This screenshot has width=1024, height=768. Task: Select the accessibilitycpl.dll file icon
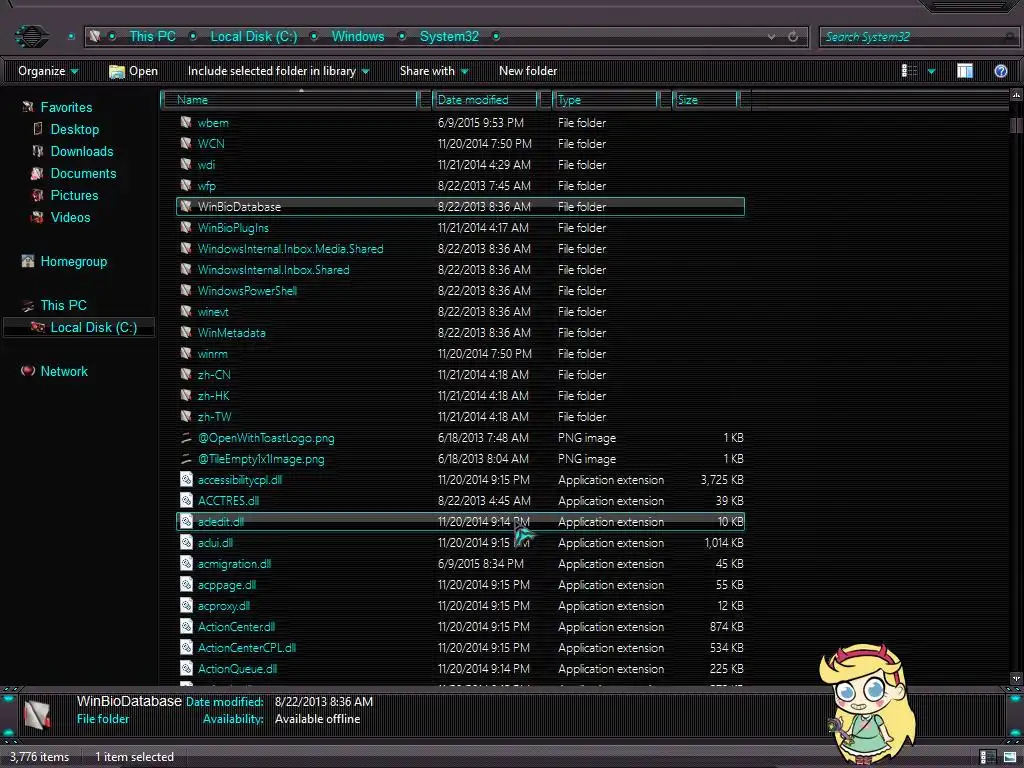(x=186, y=479)
